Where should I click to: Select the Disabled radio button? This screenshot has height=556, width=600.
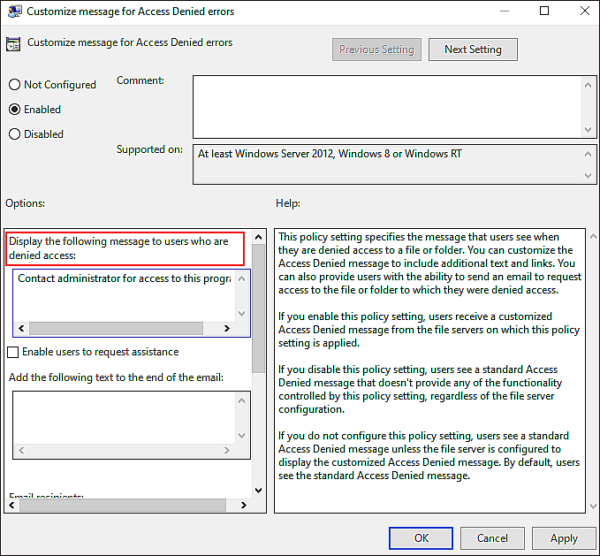15,134
